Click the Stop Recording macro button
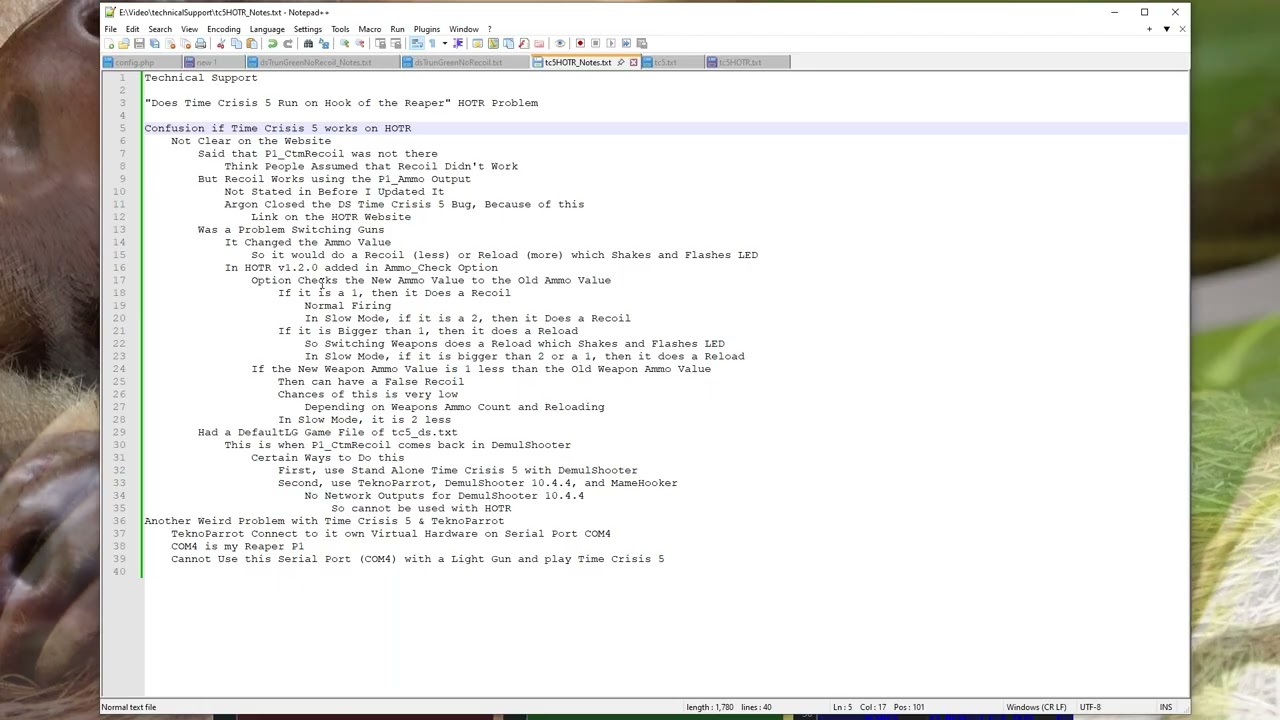The height and width of the screenshot is (720, 1280). (595, 43)
